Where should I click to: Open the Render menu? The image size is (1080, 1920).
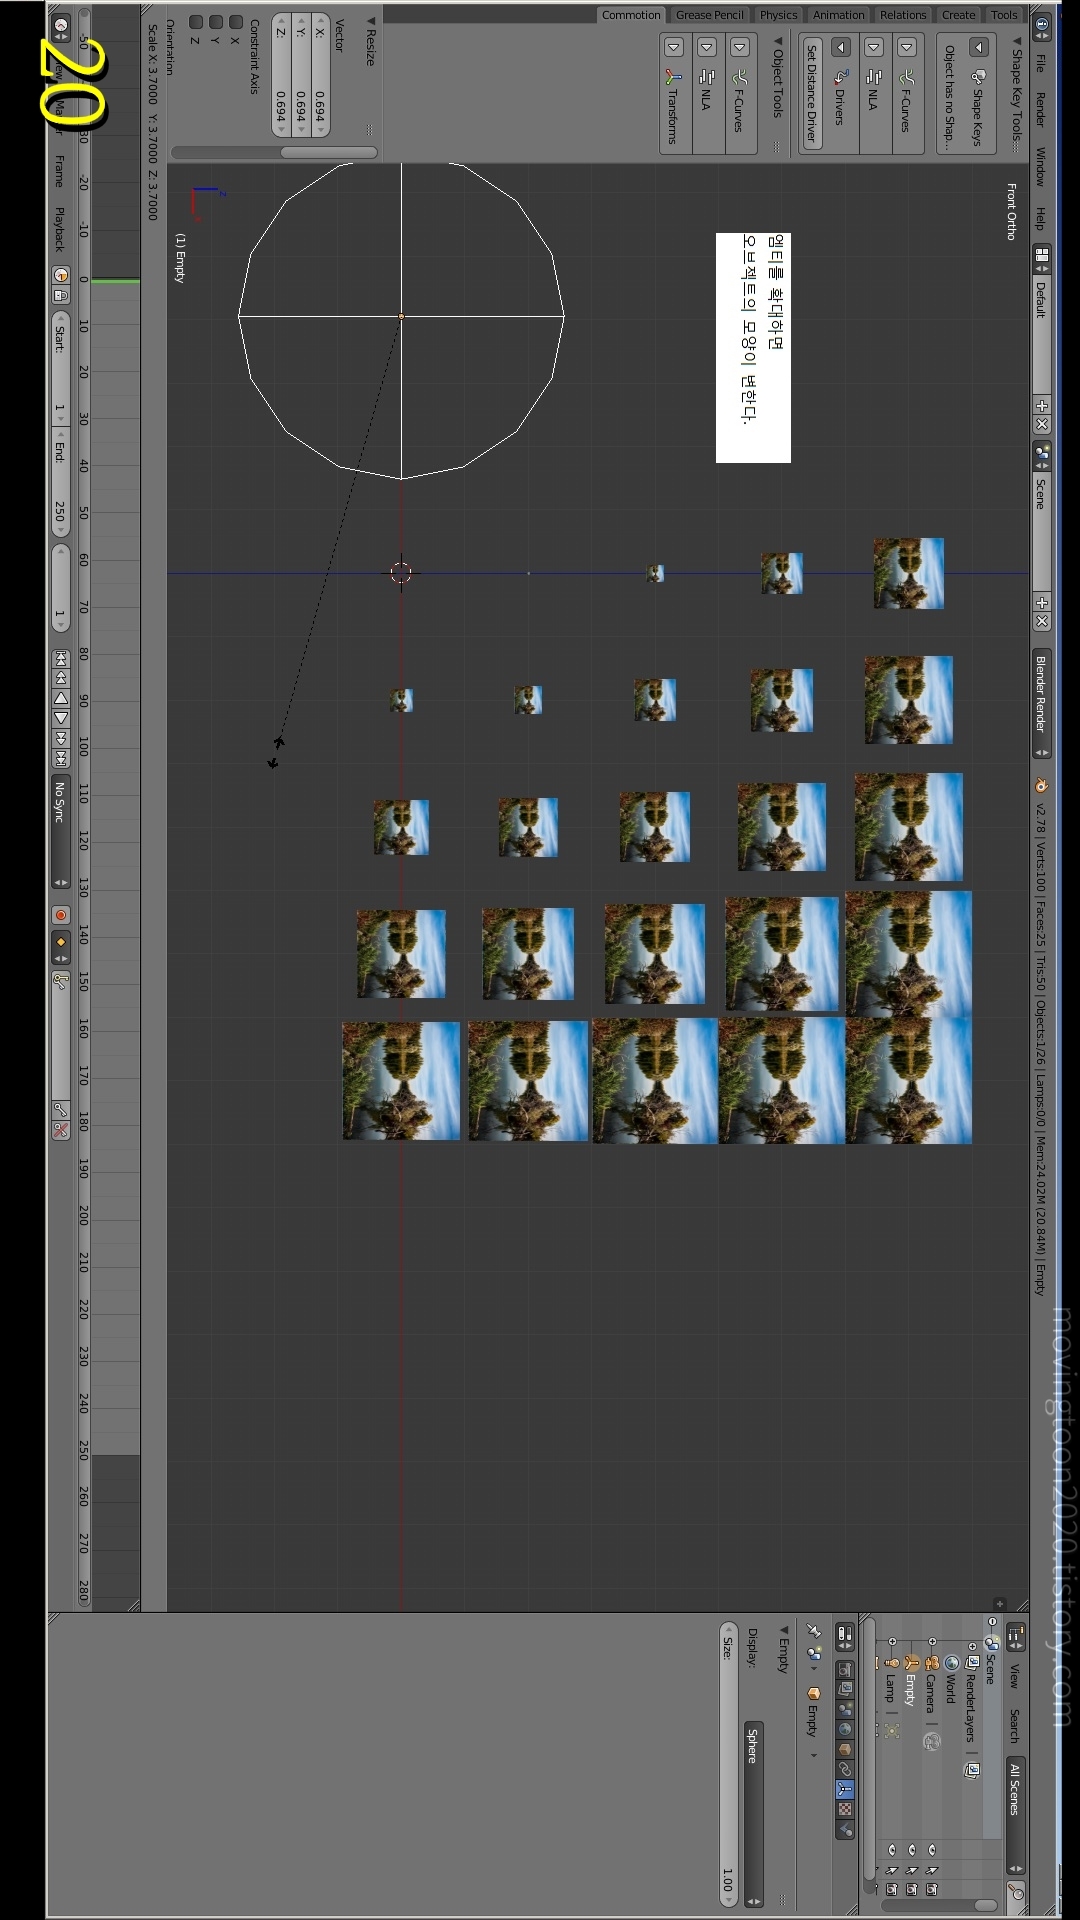pyautogui.click(x=1041, y=109)
